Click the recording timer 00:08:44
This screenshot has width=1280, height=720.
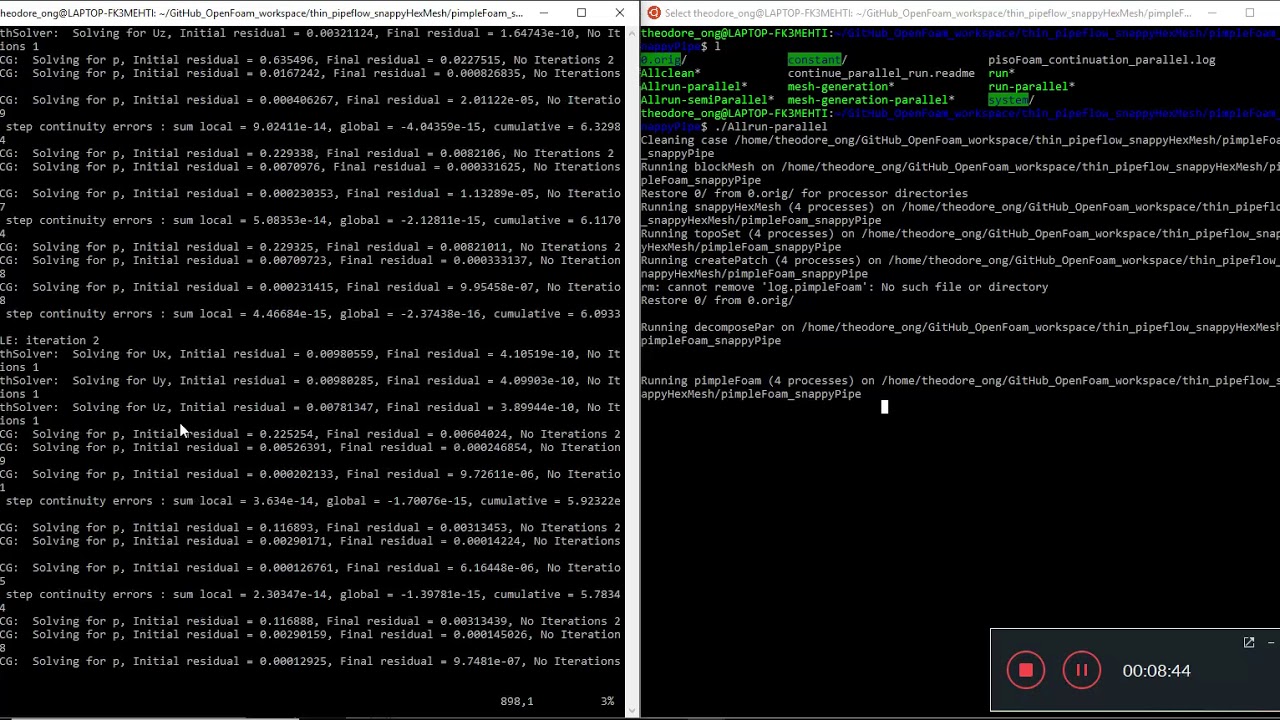point(1156,671)
